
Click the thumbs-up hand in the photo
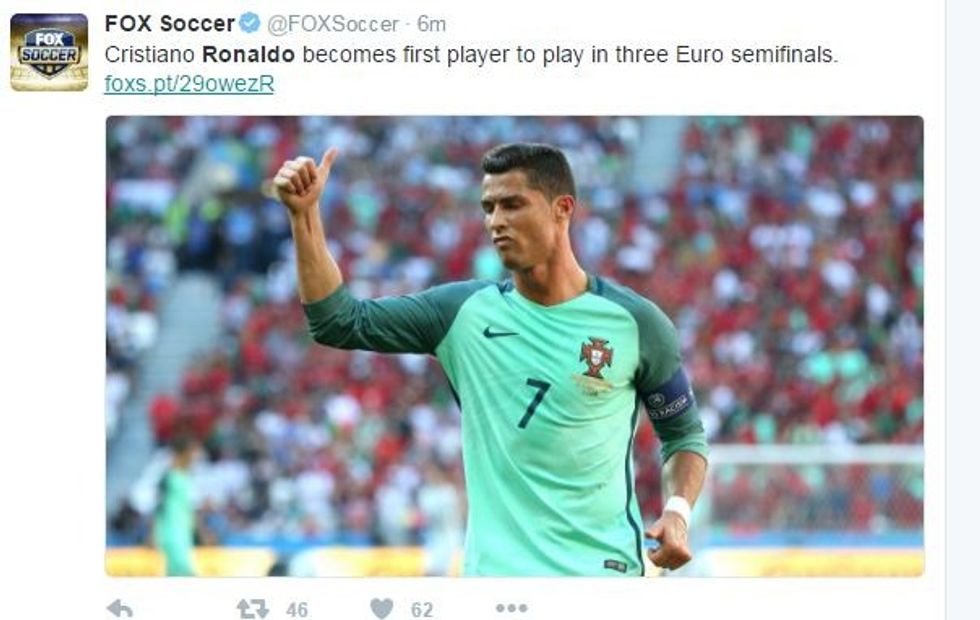coord(304,180)
